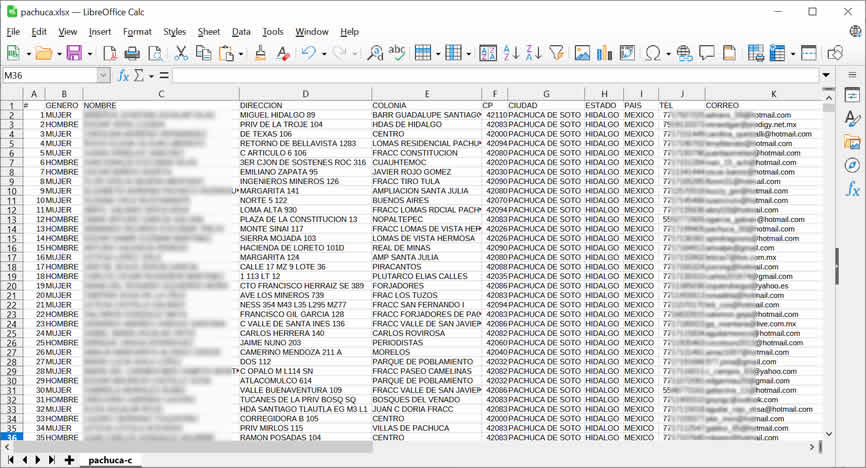This screenshot has height=468, width=866.
Task: Toggle the AutoFilter funnel icon
Action: (556, 53)
